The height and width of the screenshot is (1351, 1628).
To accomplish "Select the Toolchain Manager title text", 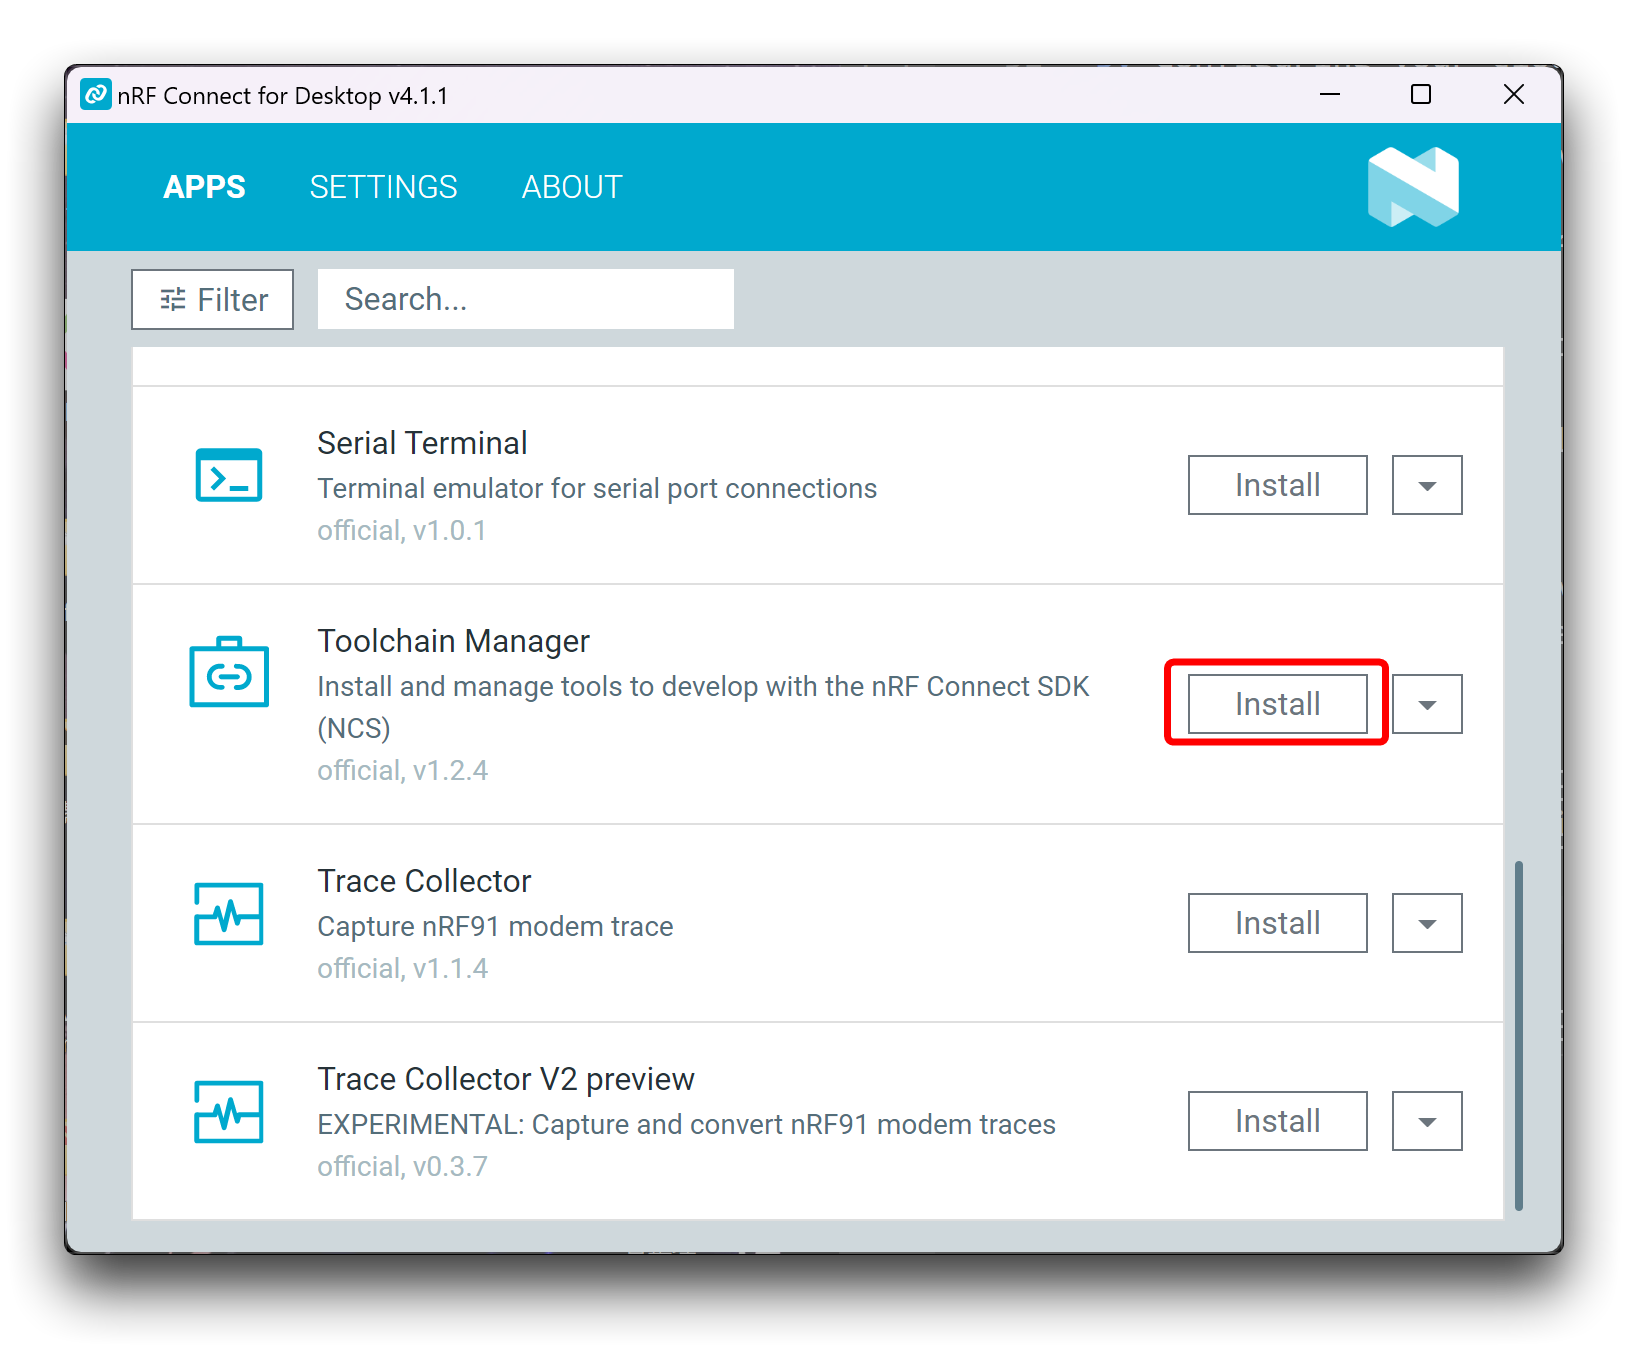I will point(453,641).
